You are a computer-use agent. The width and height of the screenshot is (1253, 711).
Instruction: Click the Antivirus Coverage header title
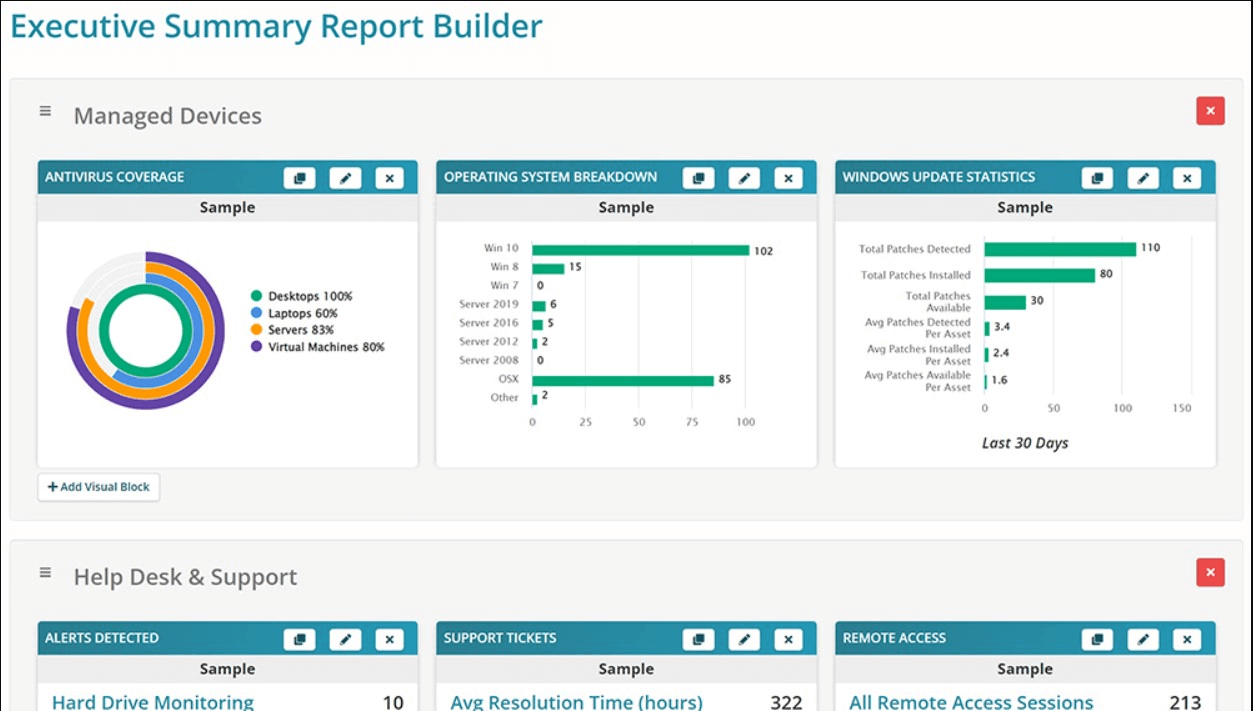click(115, 177)
